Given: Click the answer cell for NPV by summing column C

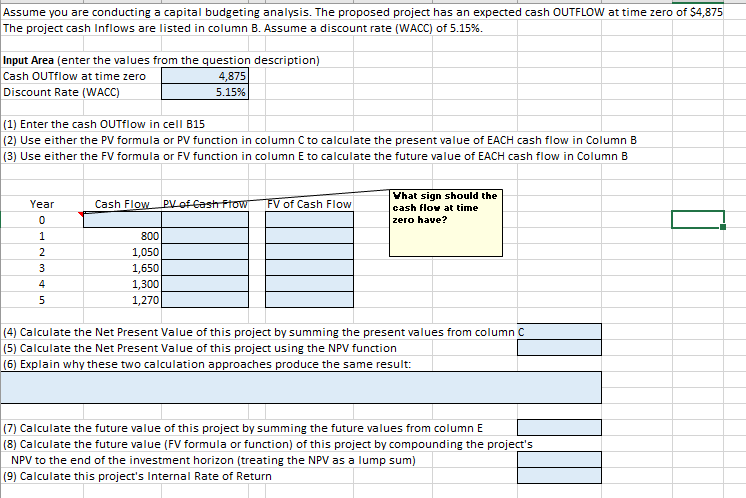Looking at the screenshot, I should (x=560, y=332).
